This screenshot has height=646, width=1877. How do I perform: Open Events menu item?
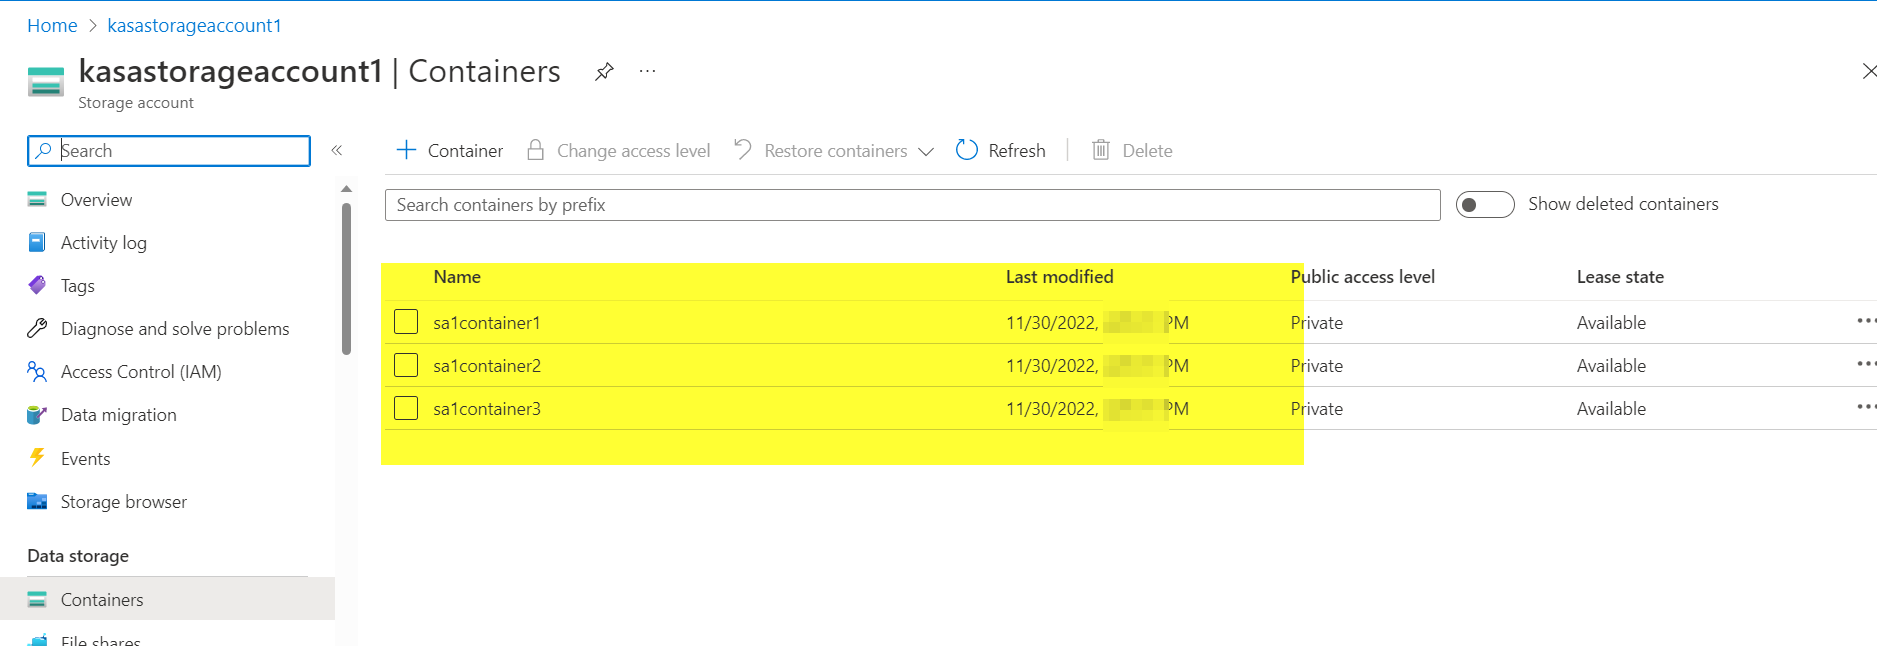point(86,459)
